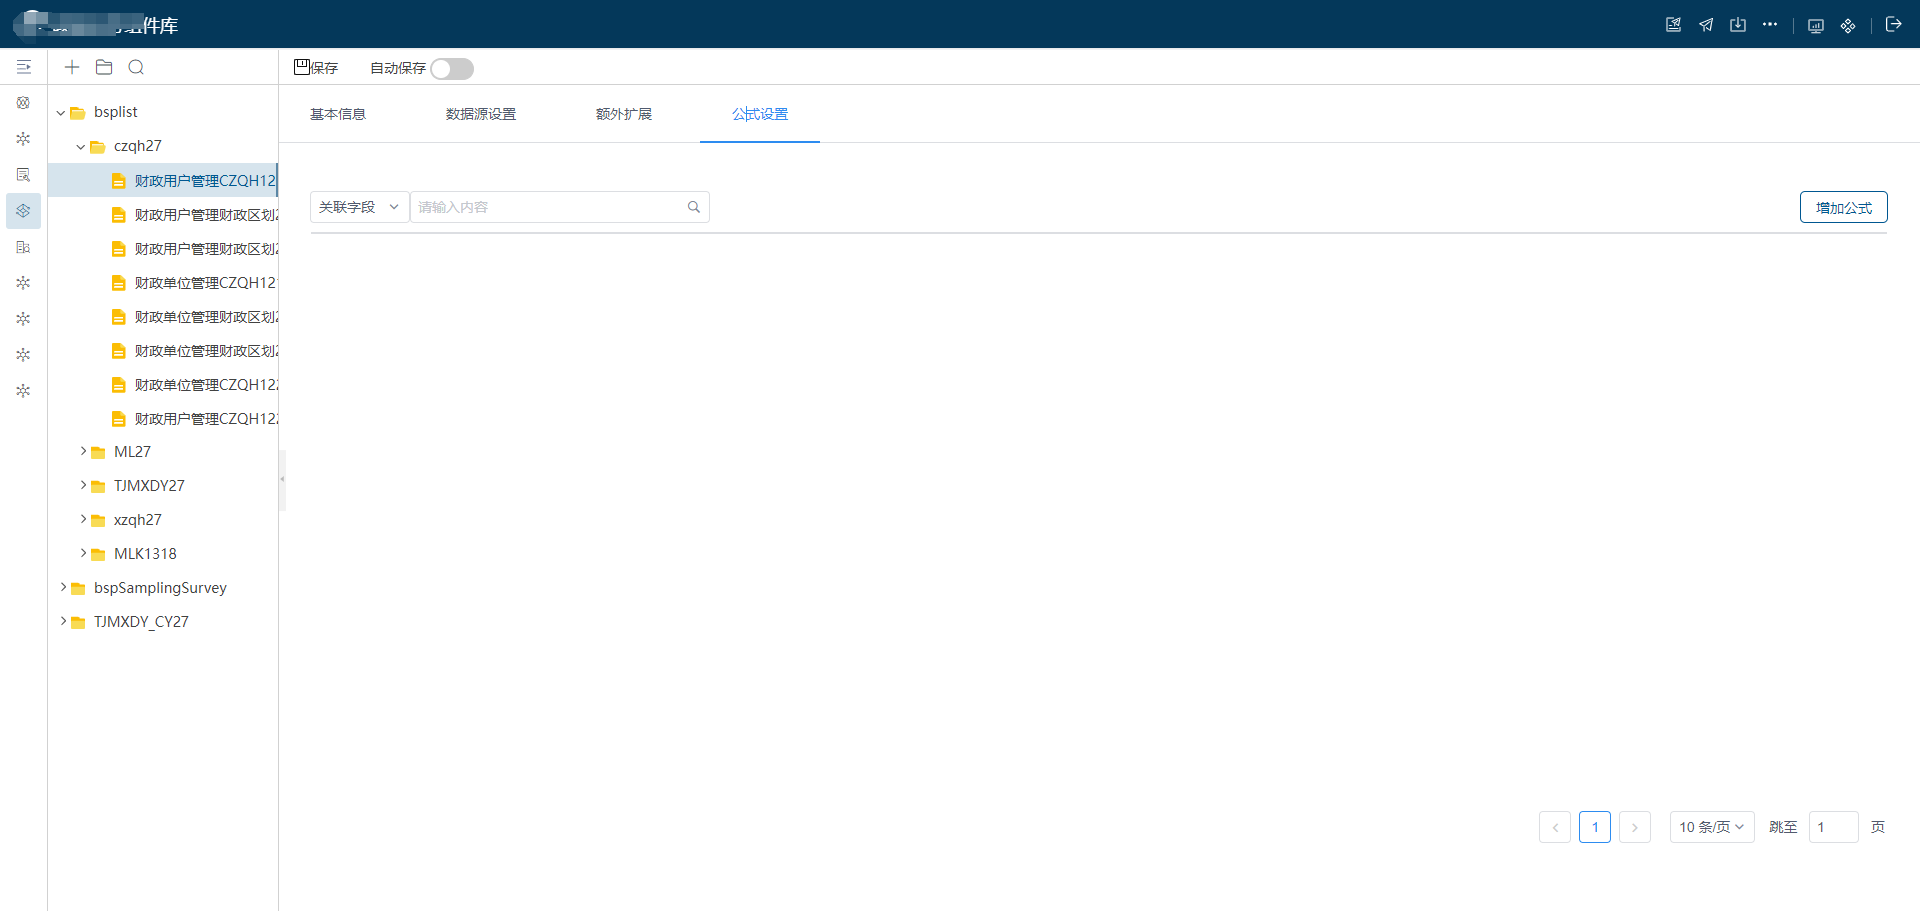Screen dimensions: 1920x911
Task: Focus the 请输入内容 search input
Action: point(560,207)
